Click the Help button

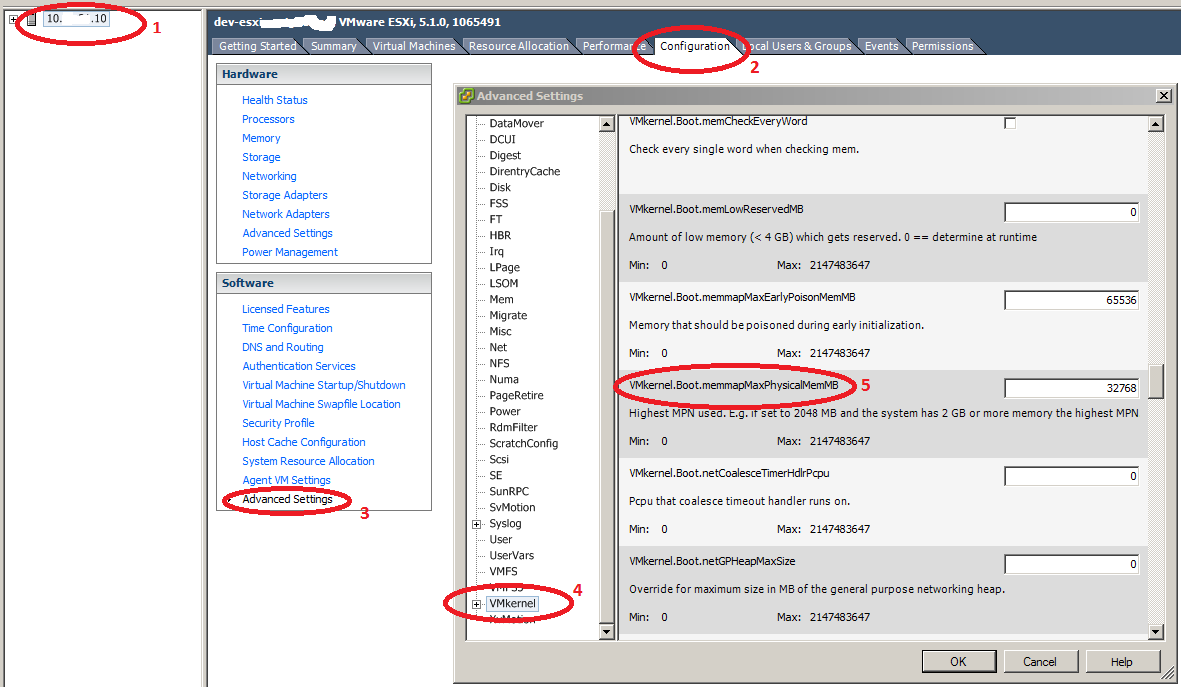point(1121,661)
